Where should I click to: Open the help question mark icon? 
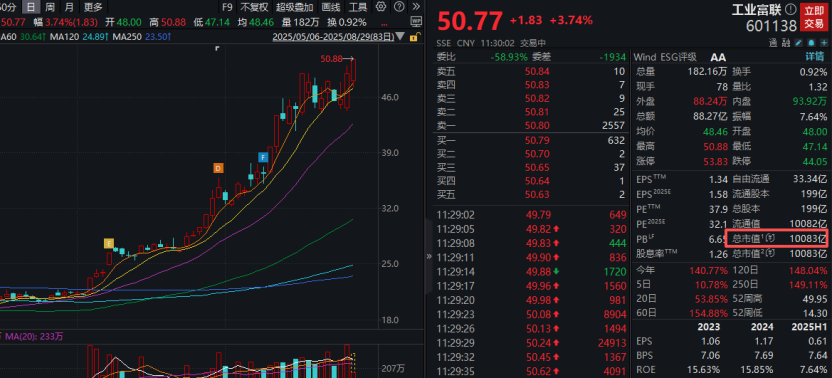pos(398,7)
